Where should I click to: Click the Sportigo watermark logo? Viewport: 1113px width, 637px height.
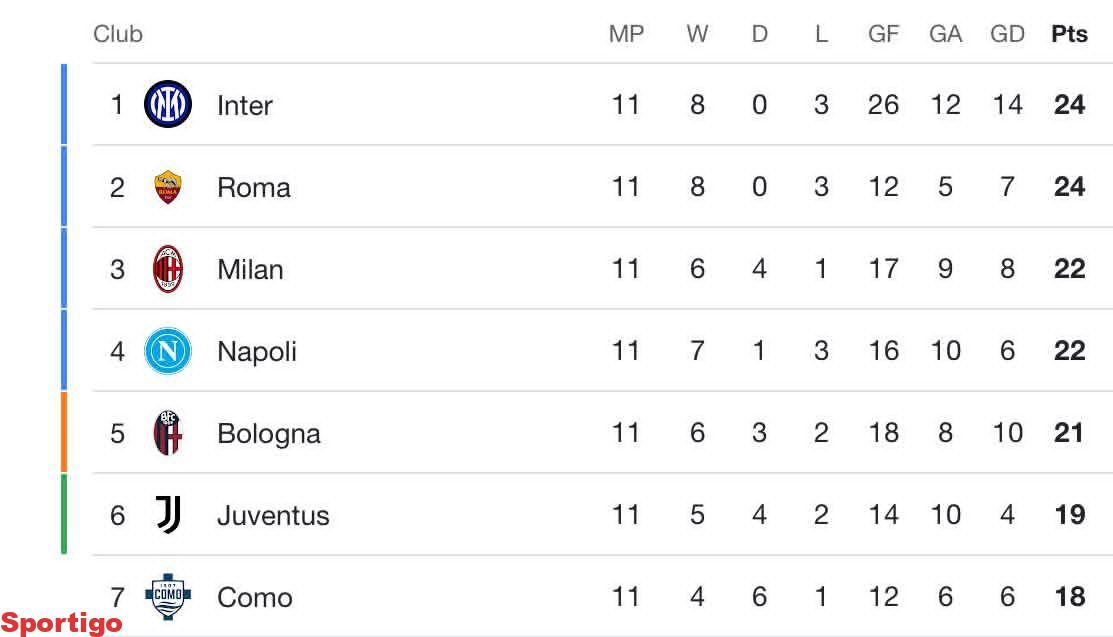click(x=62, y=623)
